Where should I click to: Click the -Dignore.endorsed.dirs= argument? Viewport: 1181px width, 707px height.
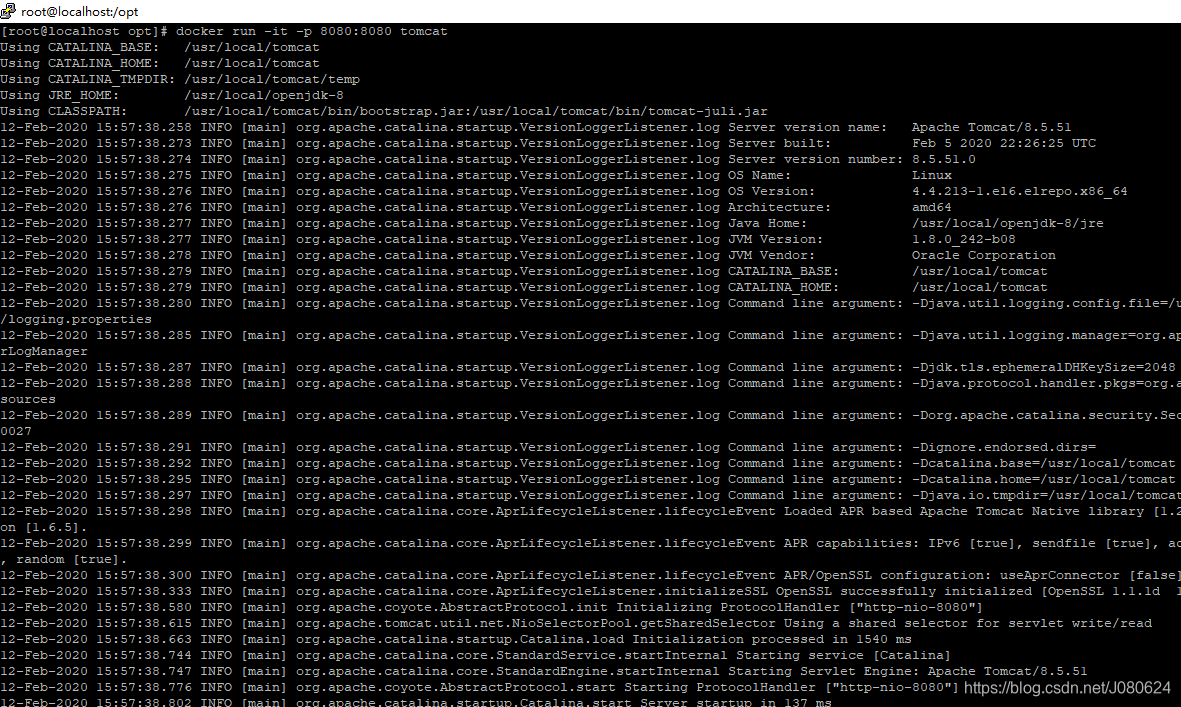pos(1004,447)
